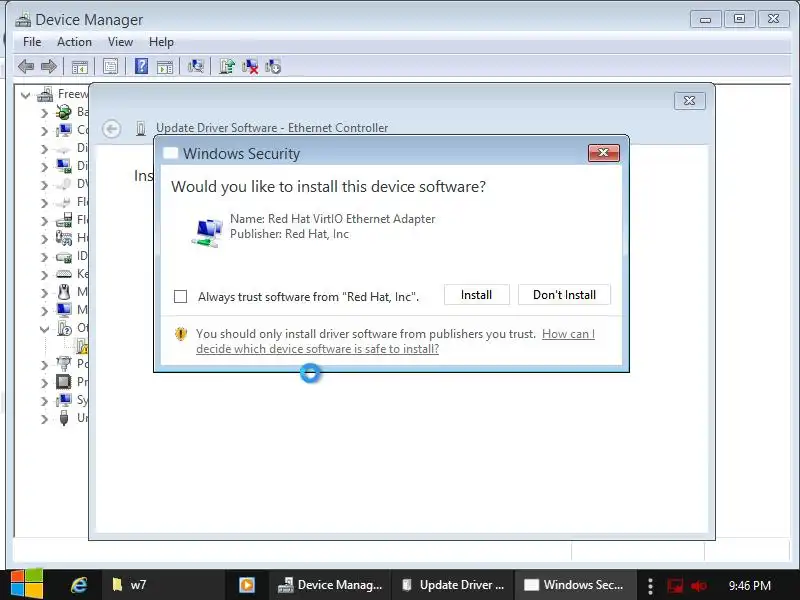Expand the DVD drives (DV) tree category
This screenshot has width=800, height=600.
tap(44, 185)
